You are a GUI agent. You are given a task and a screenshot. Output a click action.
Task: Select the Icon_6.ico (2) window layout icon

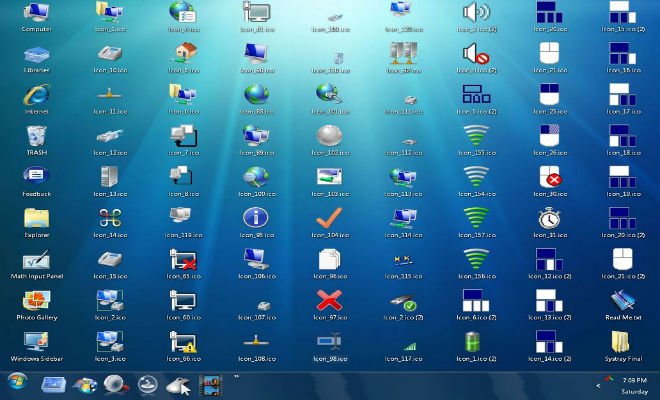point(476,301)
